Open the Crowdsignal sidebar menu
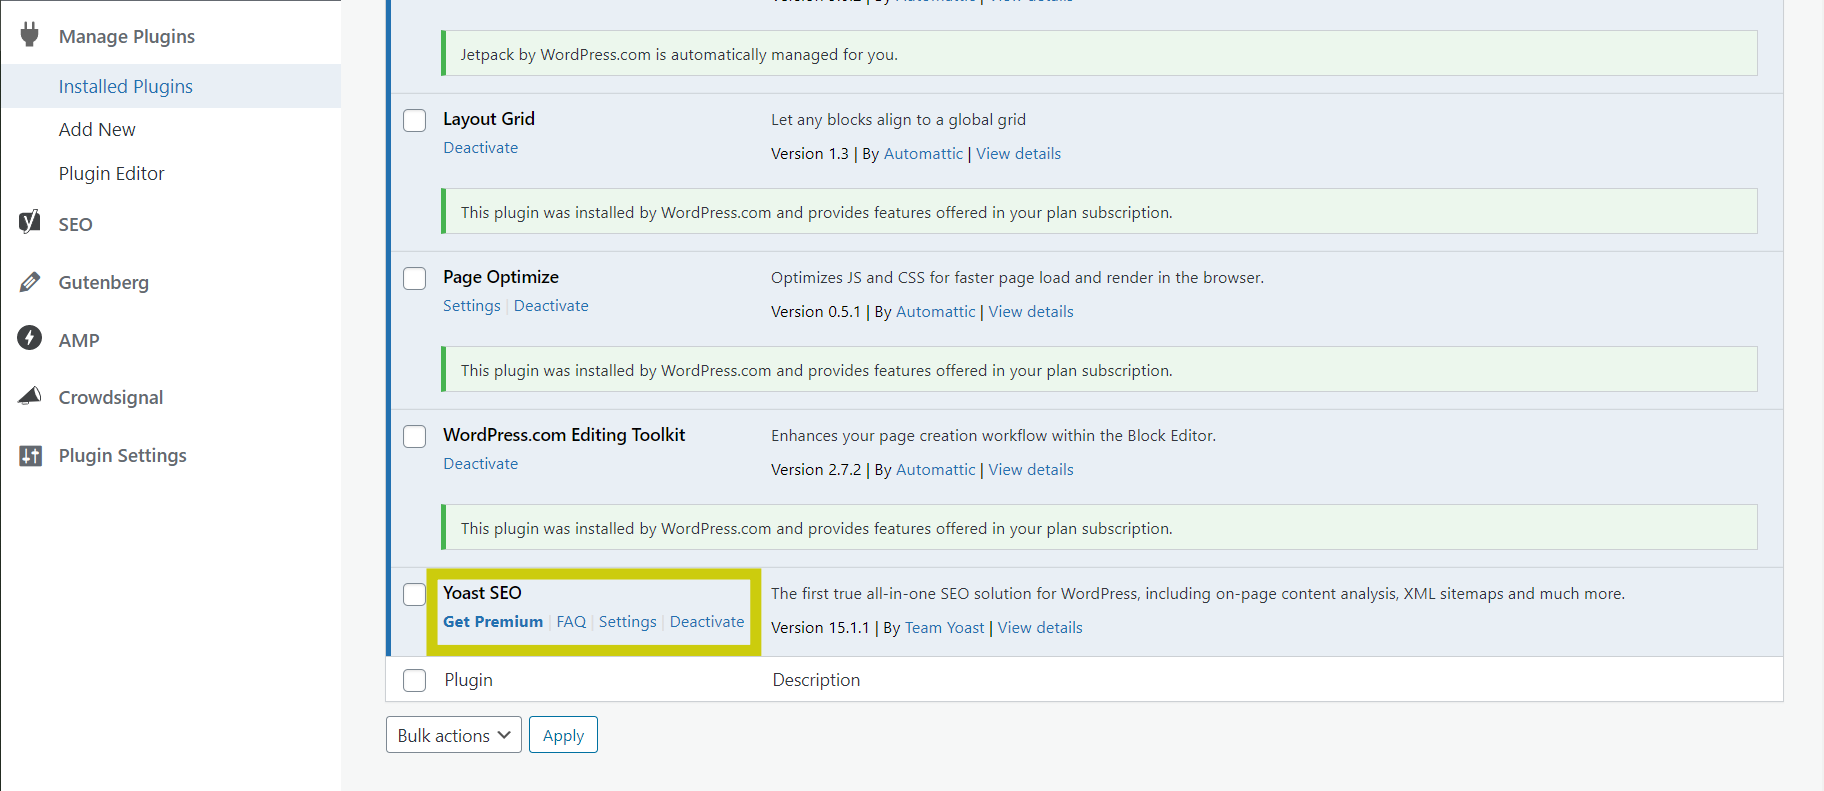Screen dimensions: 1824x791 pos(111,397)
